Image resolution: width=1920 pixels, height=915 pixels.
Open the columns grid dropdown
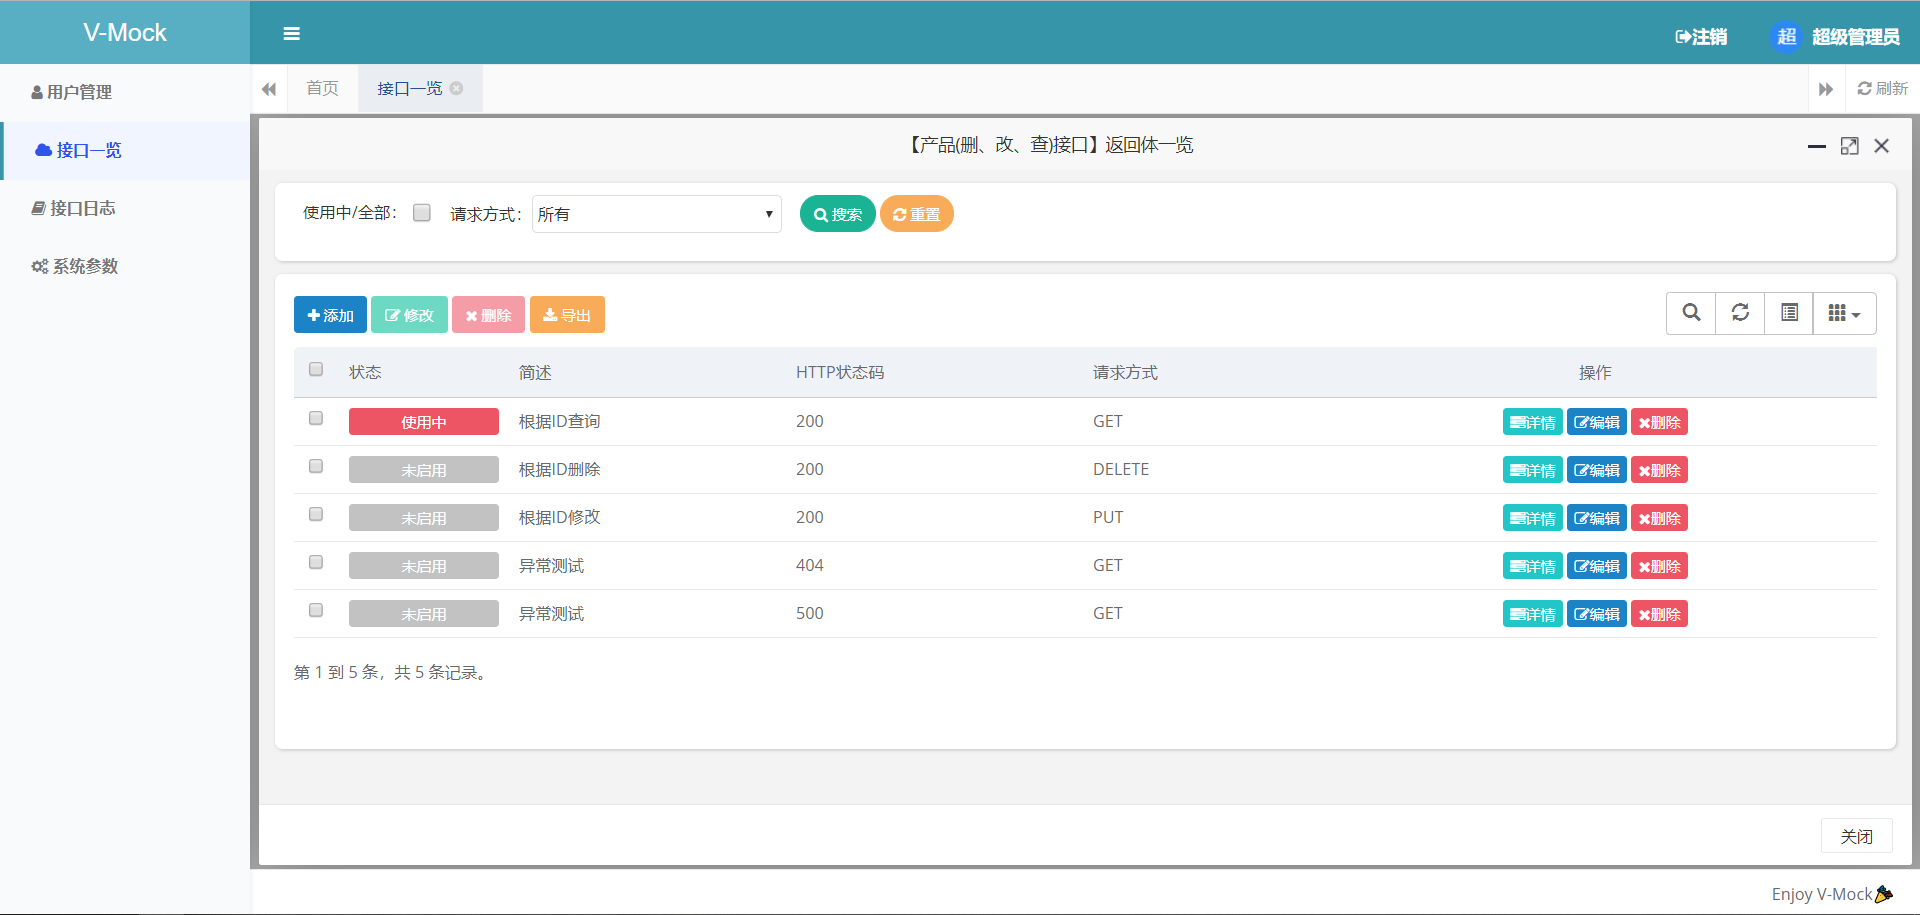pyautogui.click(x=1844, y=313)
